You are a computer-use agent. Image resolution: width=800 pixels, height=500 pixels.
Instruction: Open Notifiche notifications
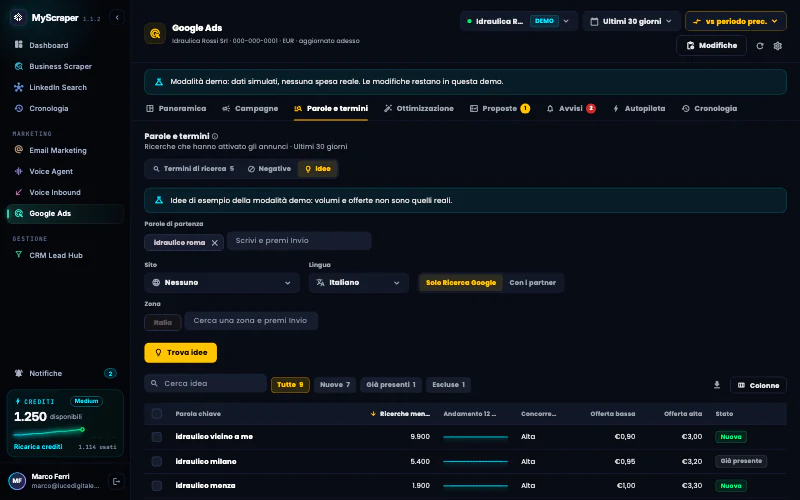[x=65, y=373]
